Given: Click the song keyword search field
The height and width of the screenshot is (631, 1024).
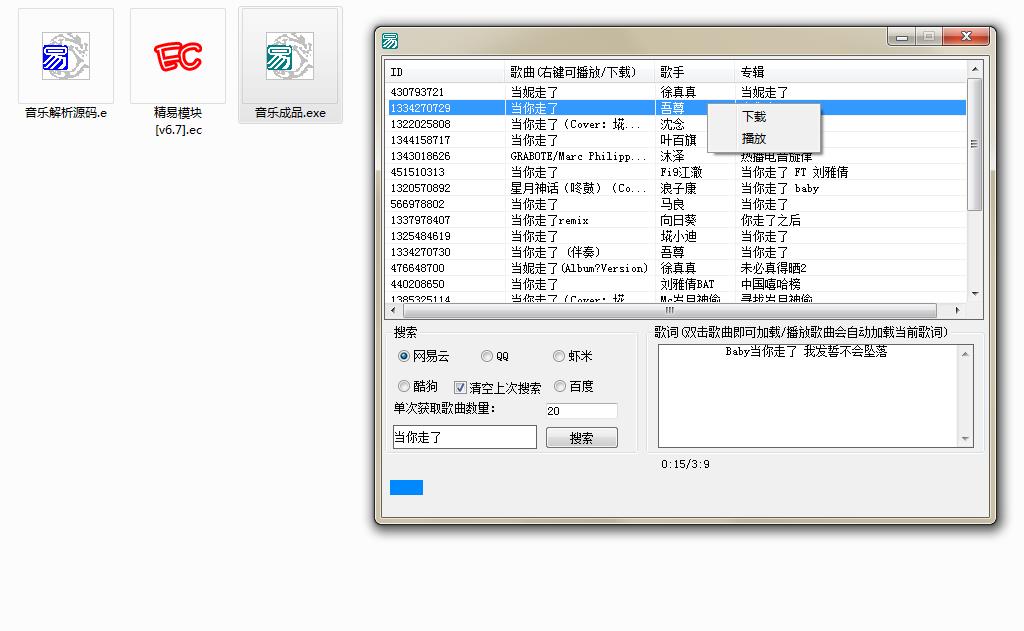Looking at the screenshot, I should point(464,437).
